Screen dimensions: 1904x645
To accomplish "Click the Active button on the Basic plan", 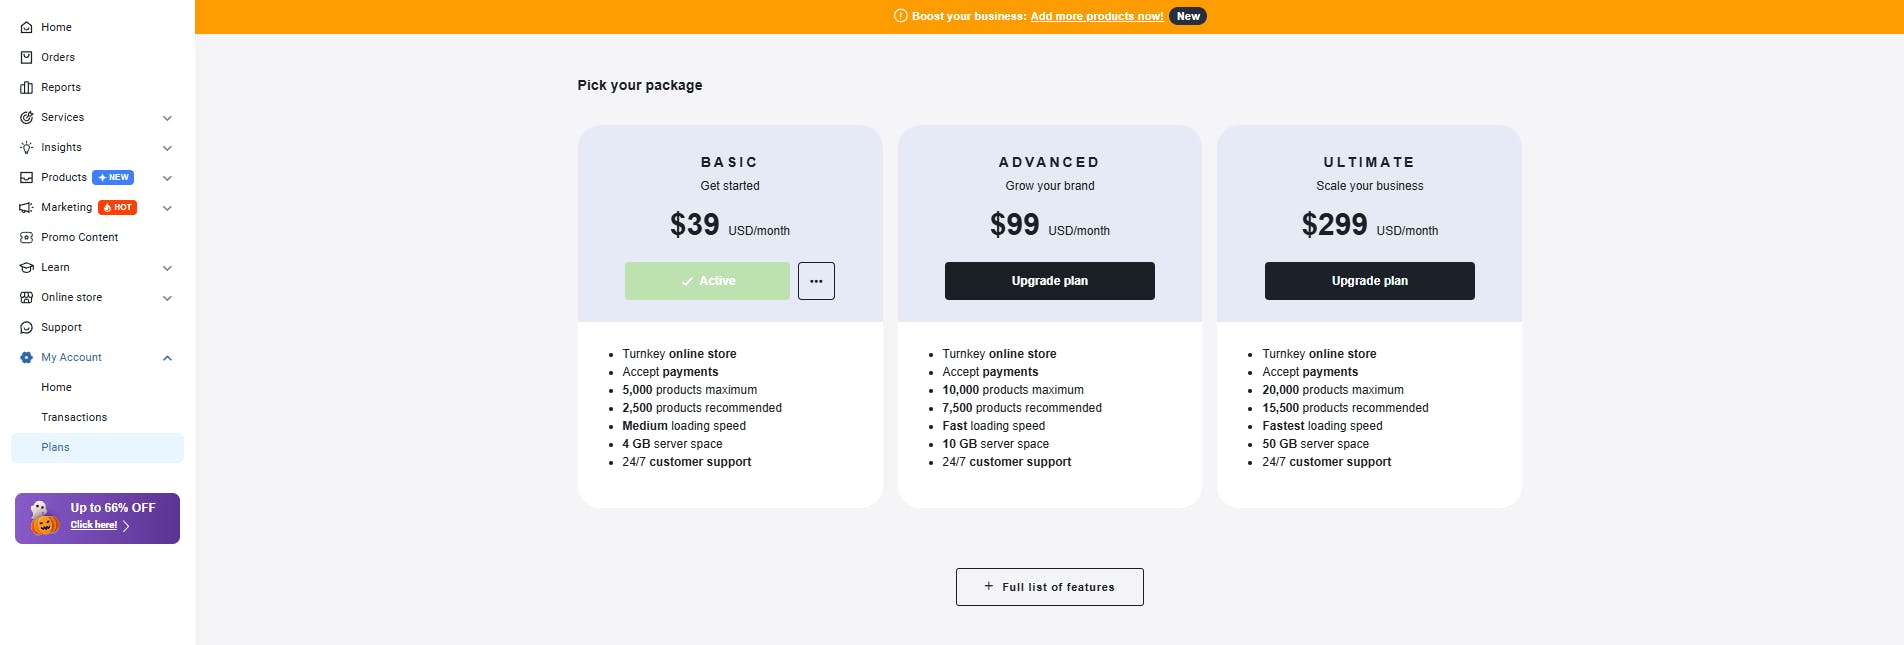I will (x=707, y=281).
